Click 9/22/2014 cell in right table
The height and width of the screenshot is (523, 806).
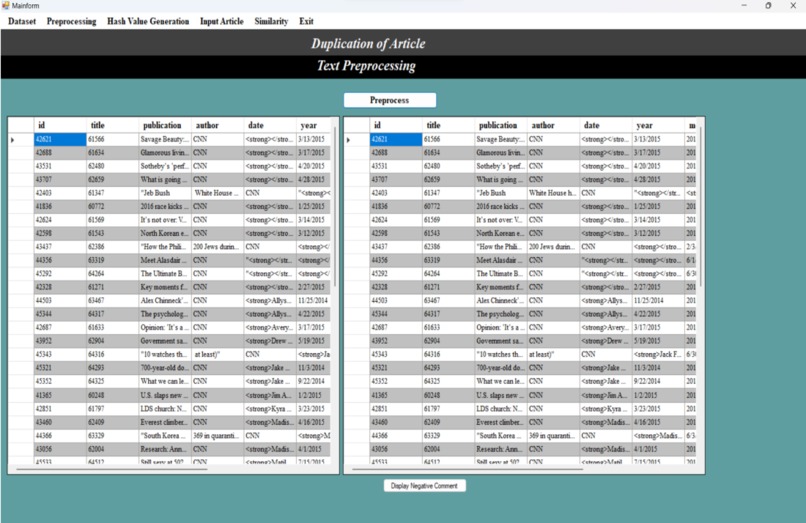tap(658, 381)
